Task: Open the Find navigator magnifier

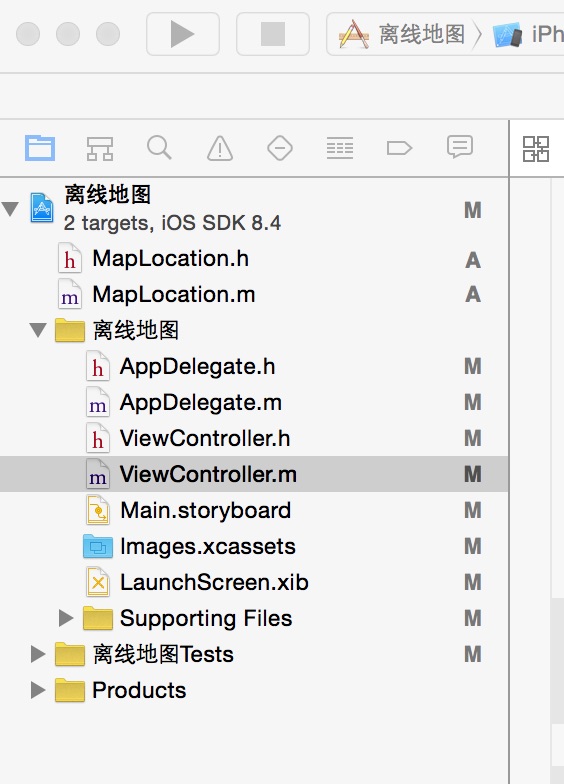Action: click(160, 148)
